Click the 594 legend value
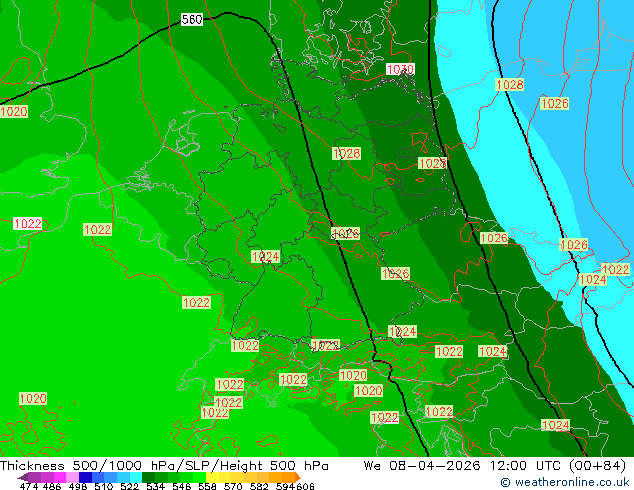Viewport: 634px width, 490px height. (285, 486)
